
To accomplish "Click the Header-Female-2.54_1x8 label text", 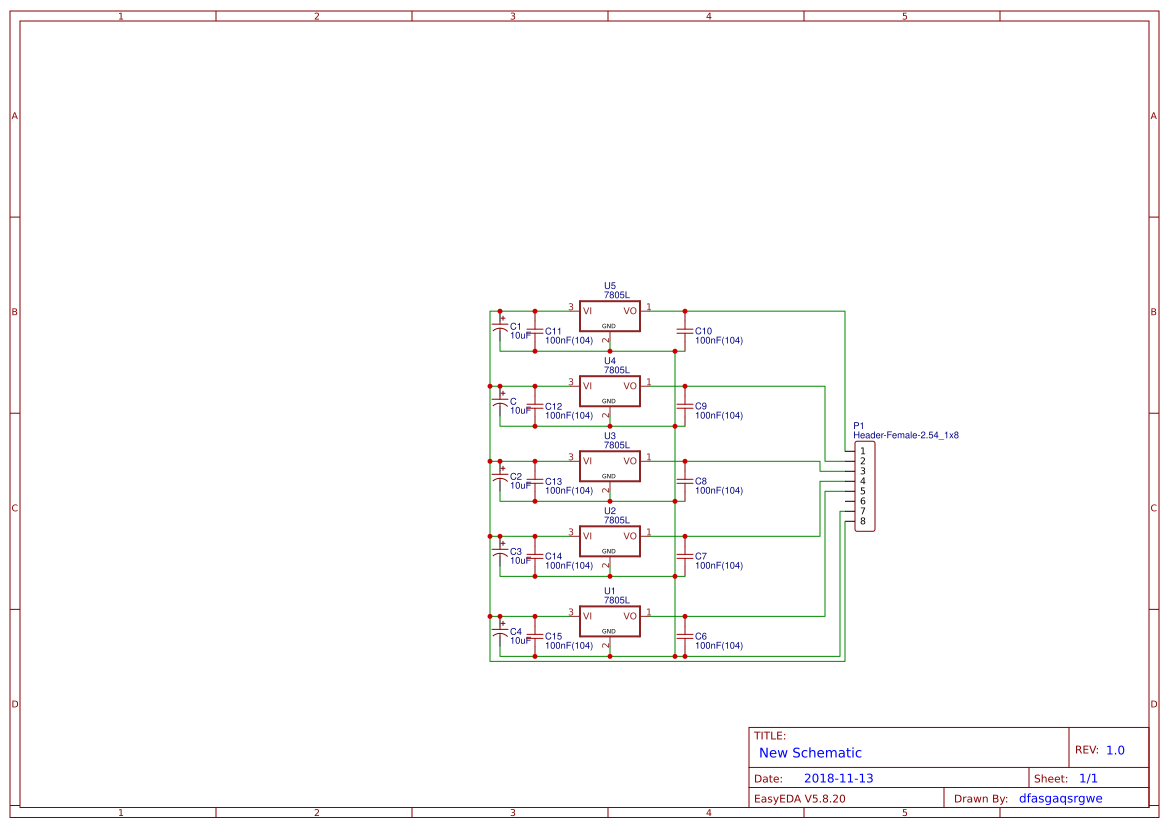I will point(905,436).
